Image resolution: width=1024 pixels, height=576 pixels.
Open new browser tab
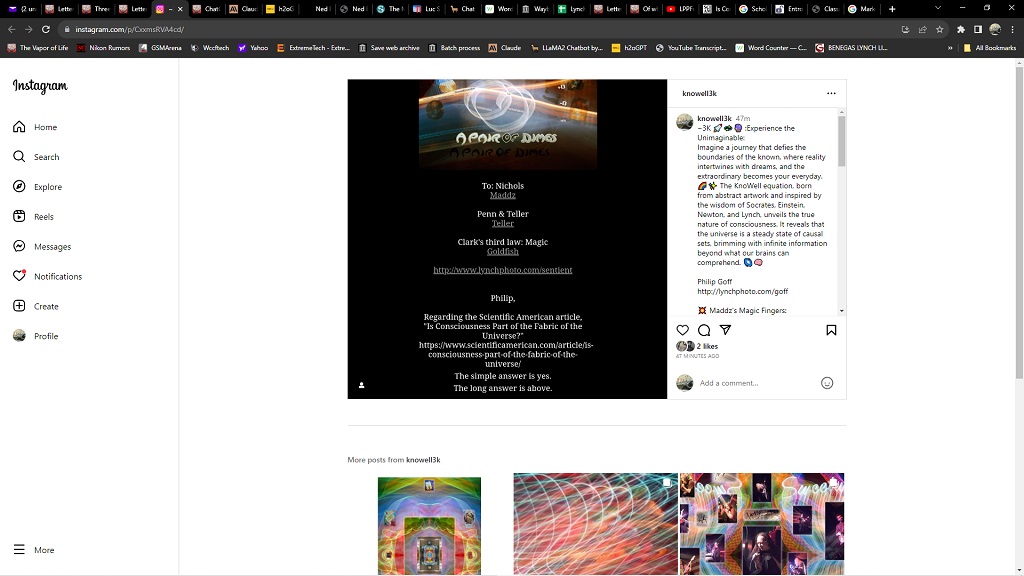click(892, 9)
